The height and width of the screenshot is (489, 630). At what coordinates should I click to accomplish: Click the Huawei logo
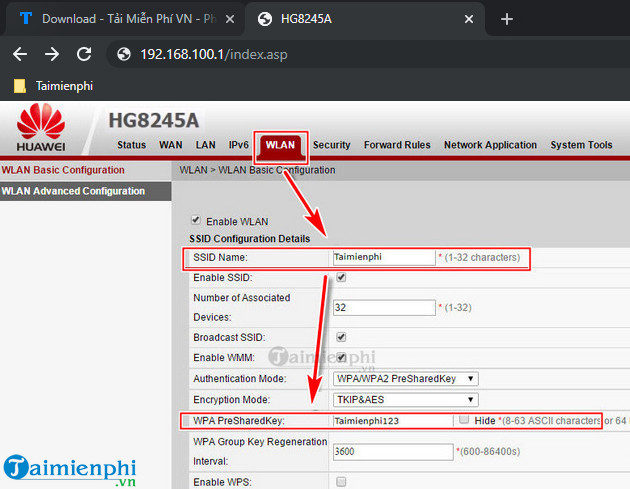pos(41,128)
